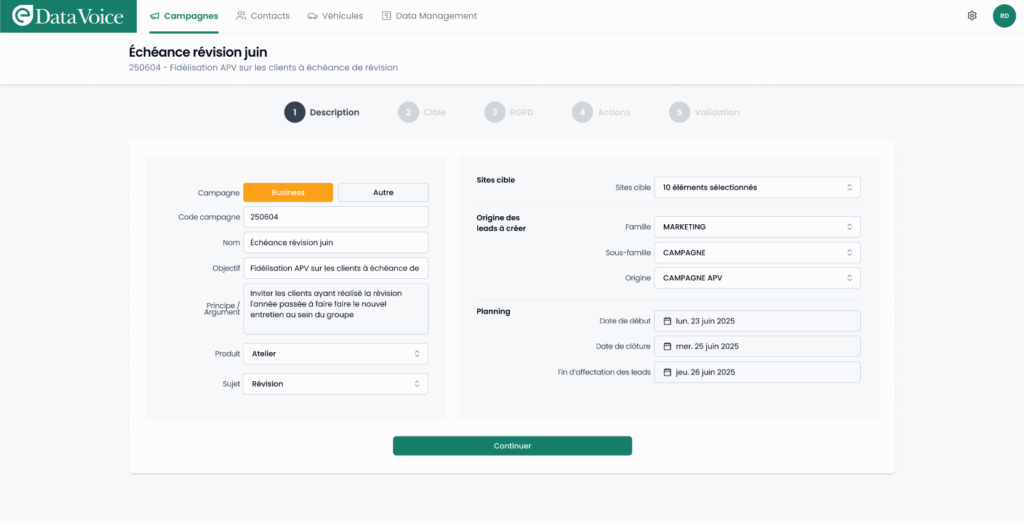
Task: Switch to the Data Management tab
Action: point(429,16)
